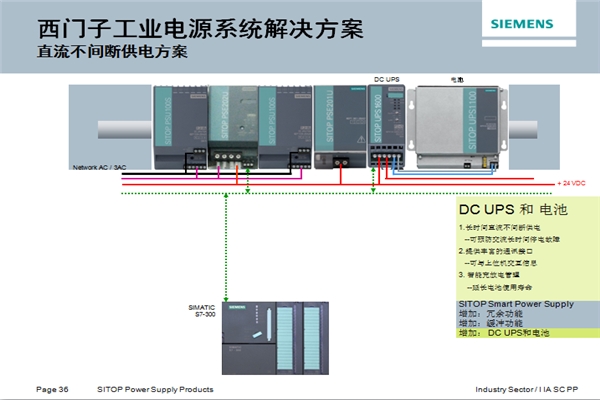
Task: Click point 1 长时间直流不间断供电
Action: (x=499, y=228)
